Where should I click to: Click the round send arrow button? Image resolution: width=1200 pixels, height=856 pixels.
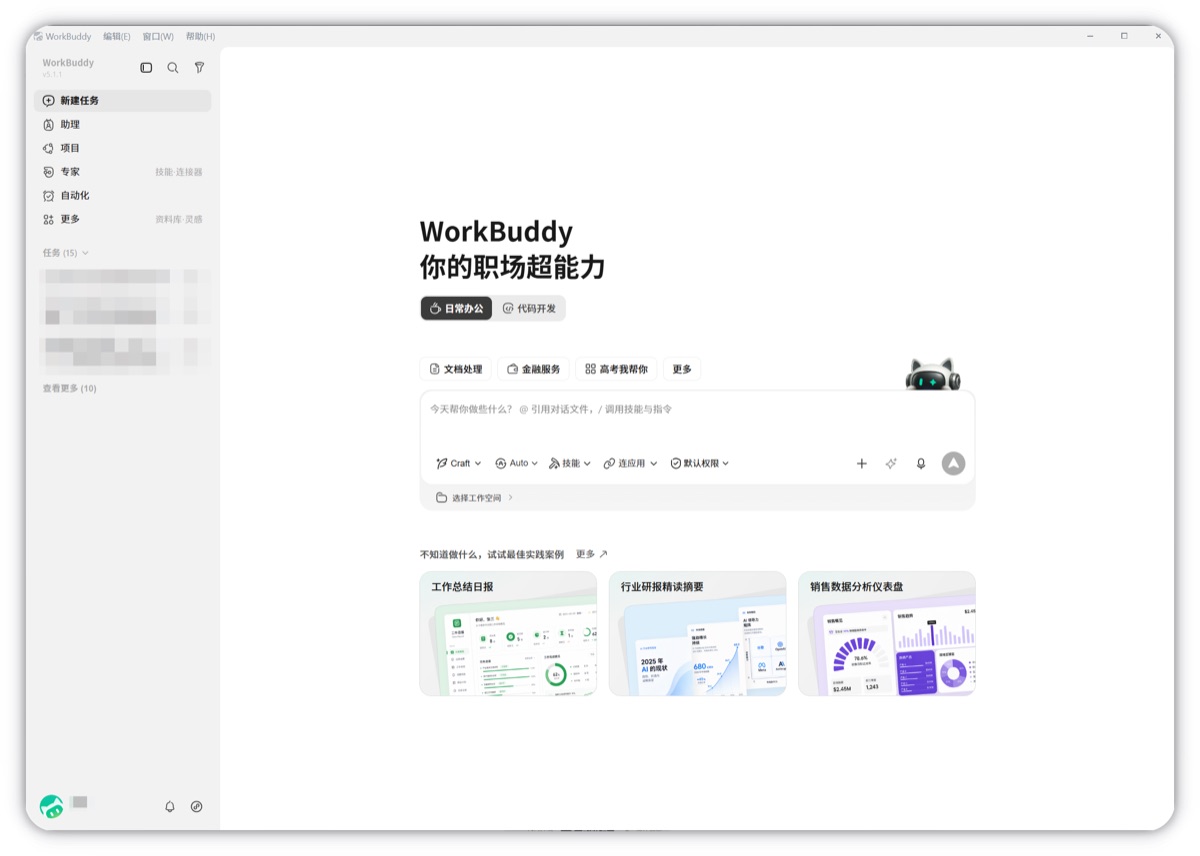(x=954, y=464)
